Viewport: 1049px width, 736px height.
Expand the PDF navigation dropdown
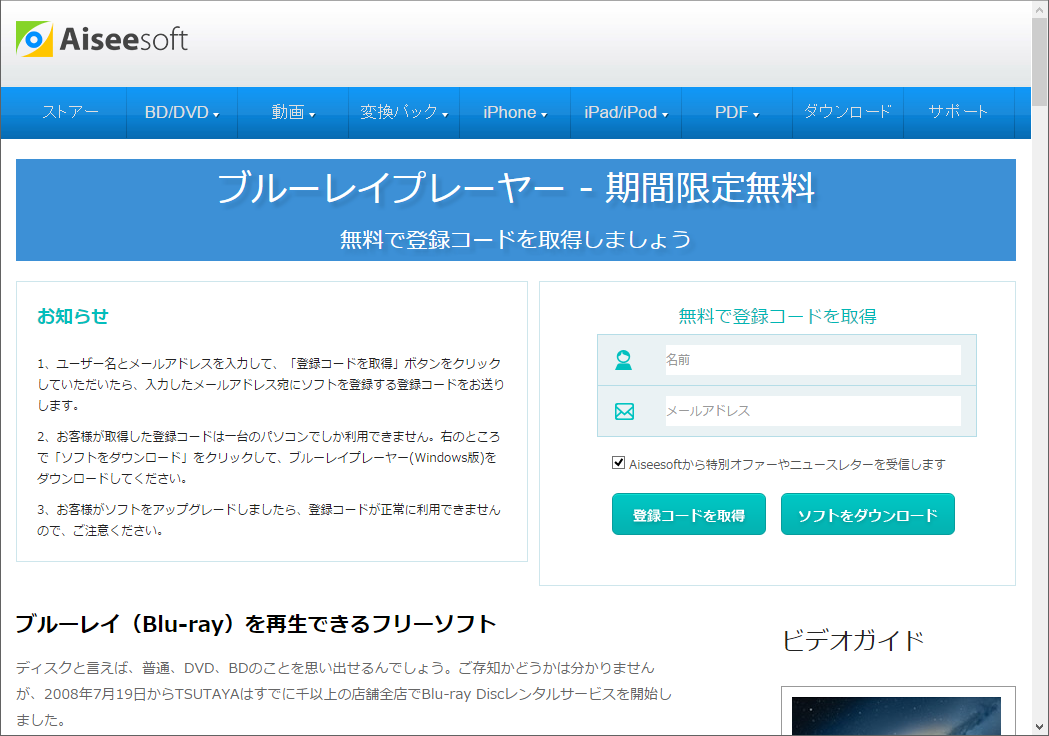(x=736, y=112)
